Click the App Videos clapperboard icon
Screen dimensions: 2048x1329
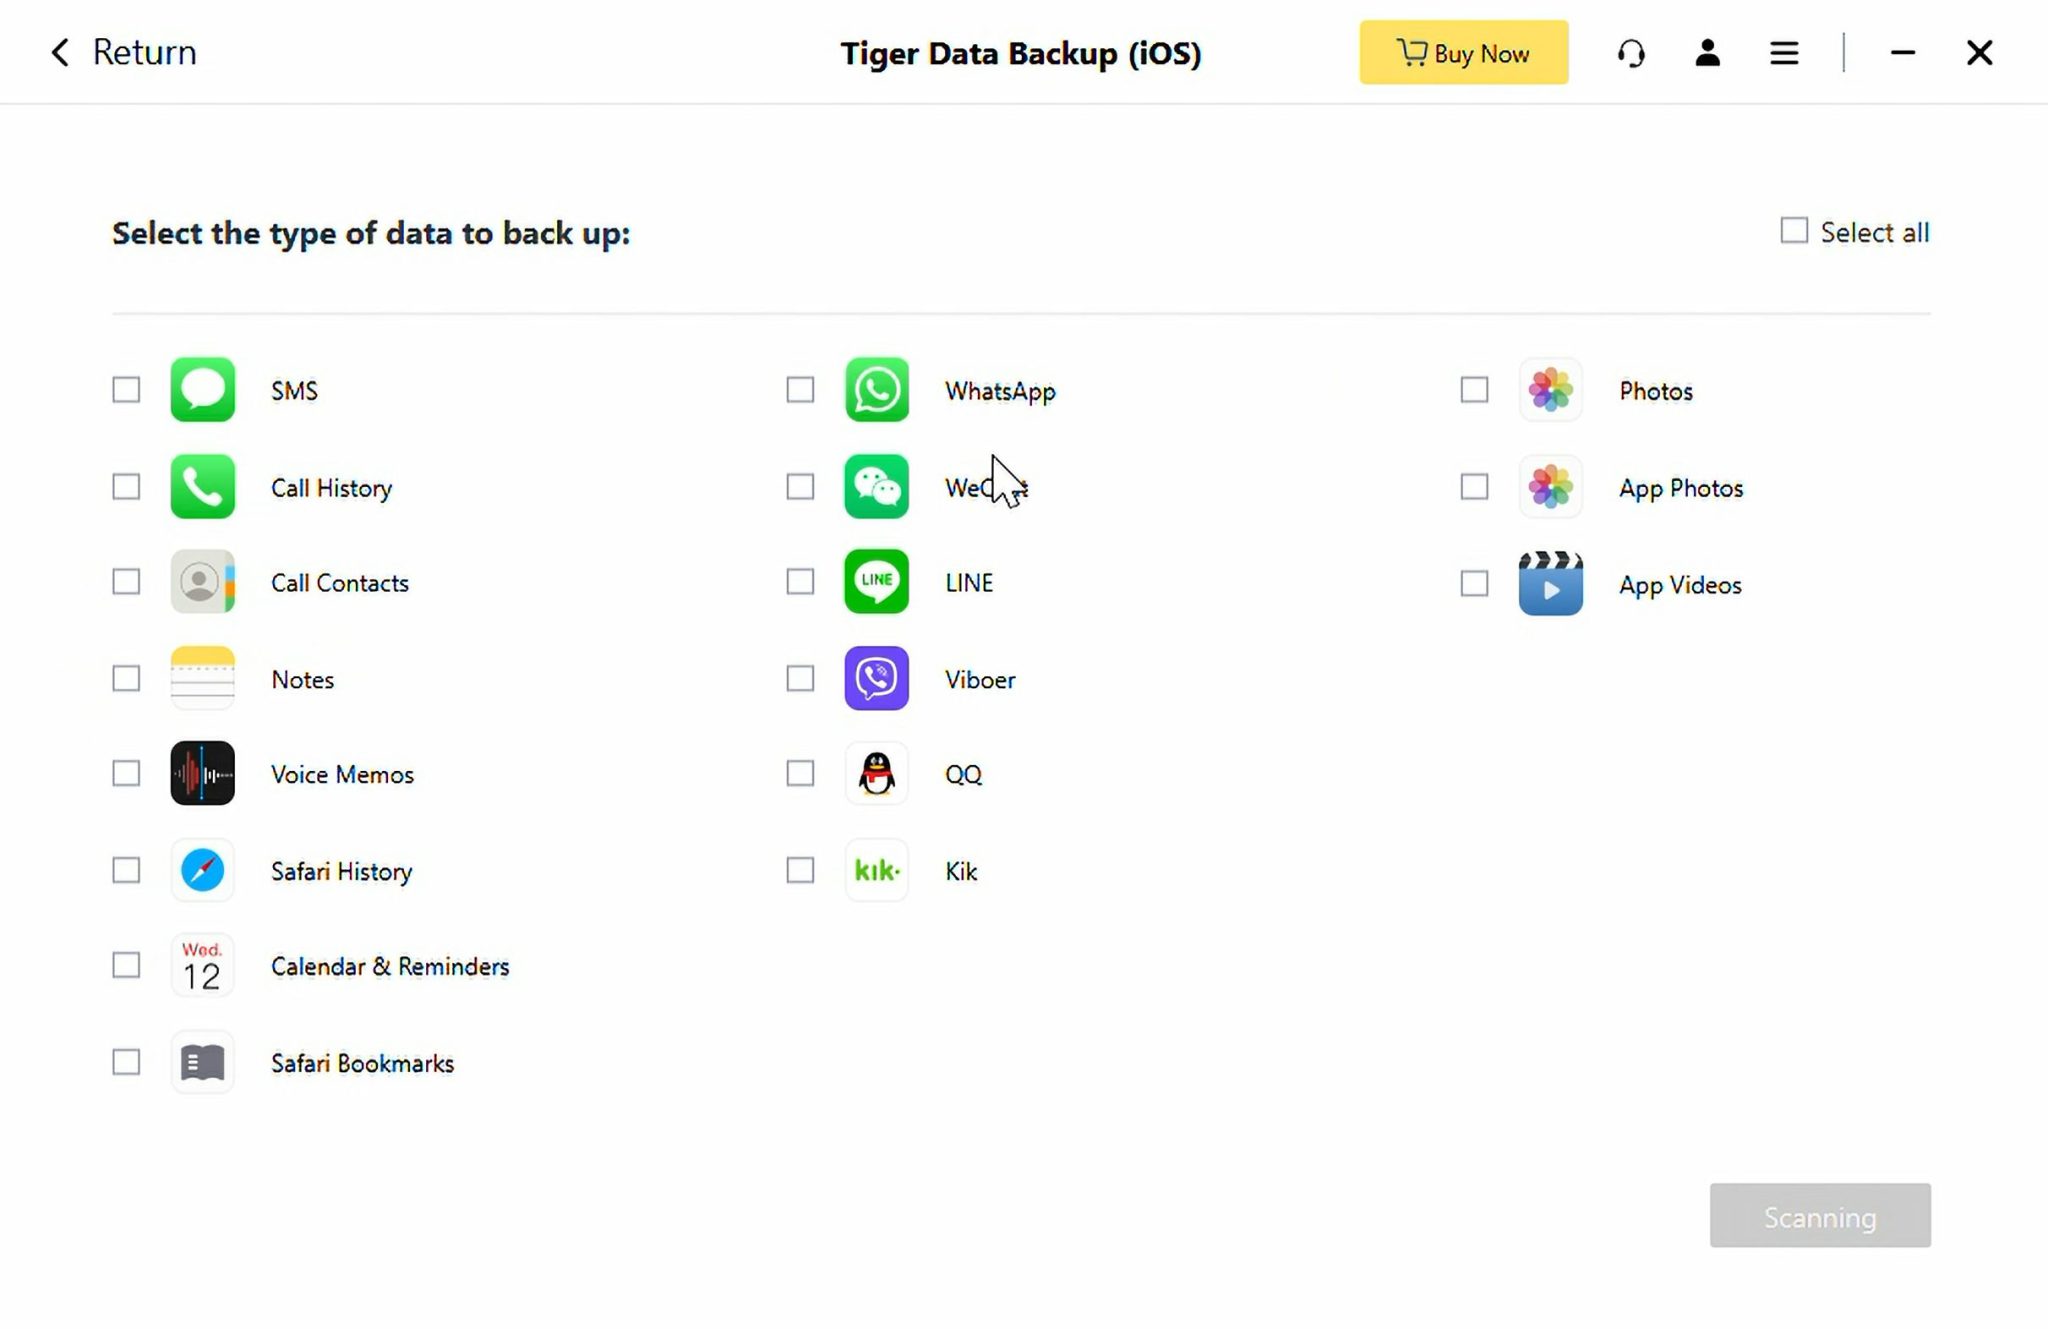click(x=1550, y=584)
